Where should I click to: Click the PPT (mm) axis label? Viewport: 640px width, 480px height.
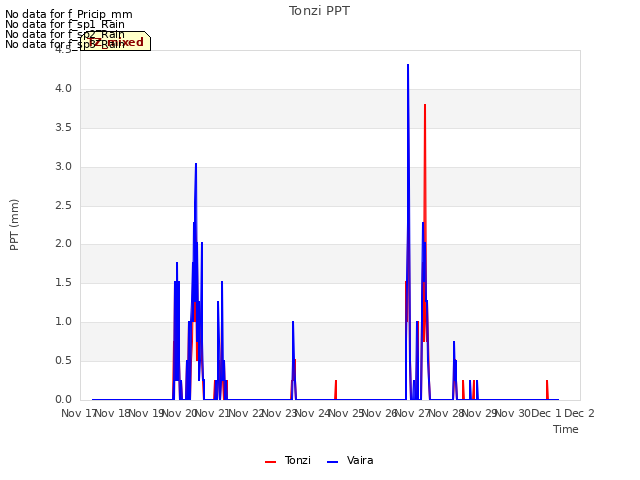tap(14, 224)
